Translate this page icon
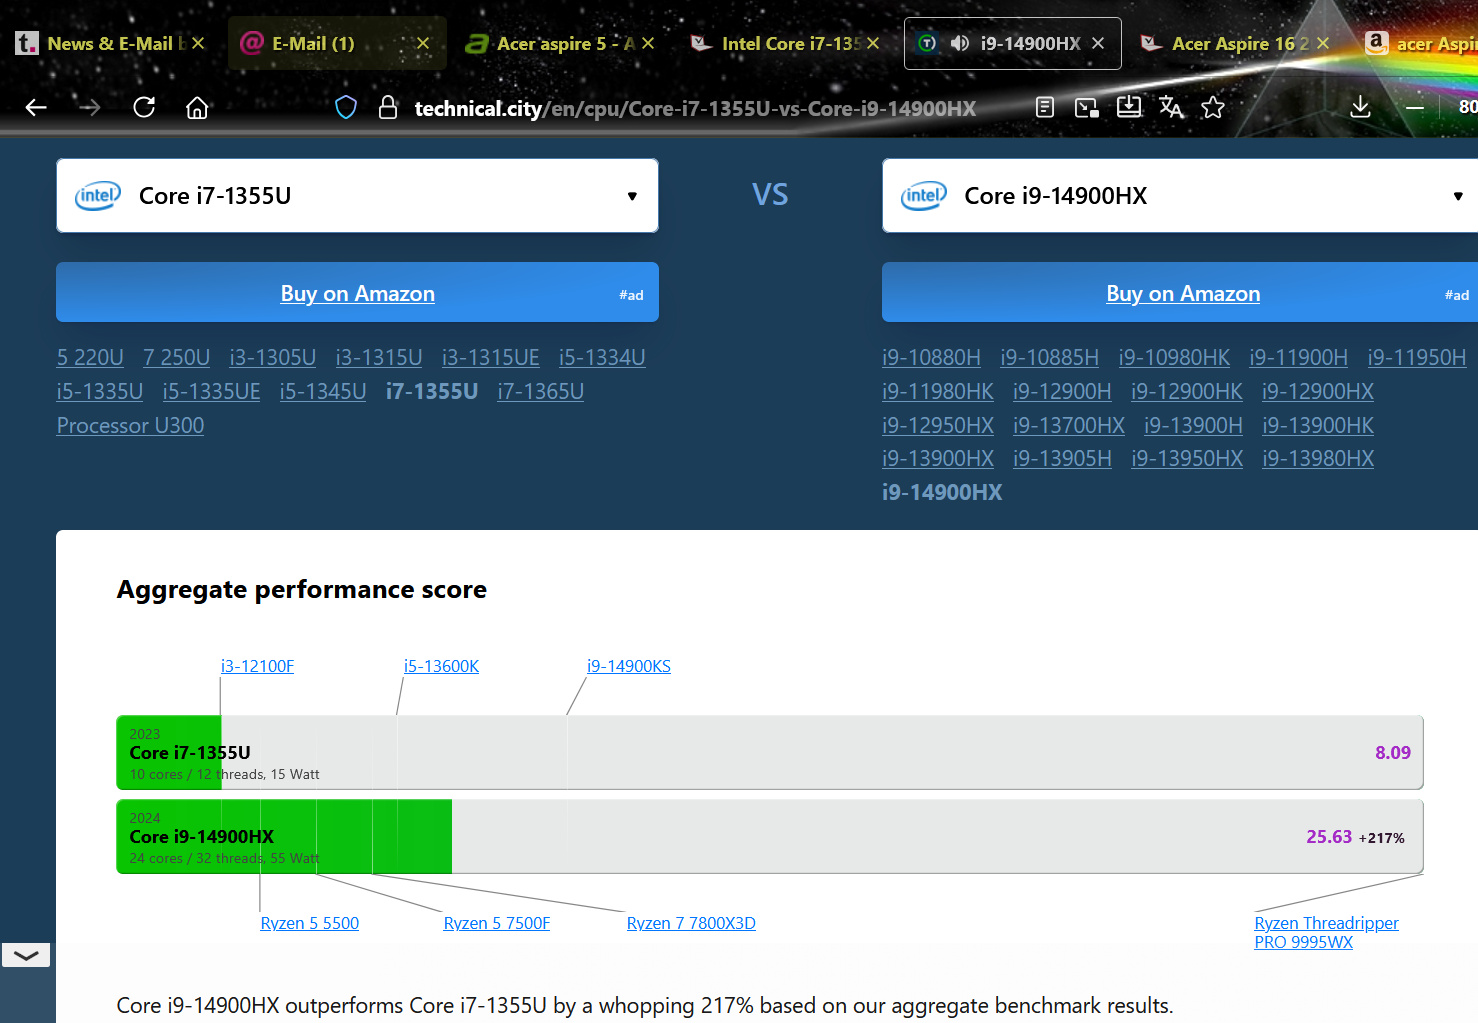Screen dimensions: 1478x1023 click(1171, 107)
